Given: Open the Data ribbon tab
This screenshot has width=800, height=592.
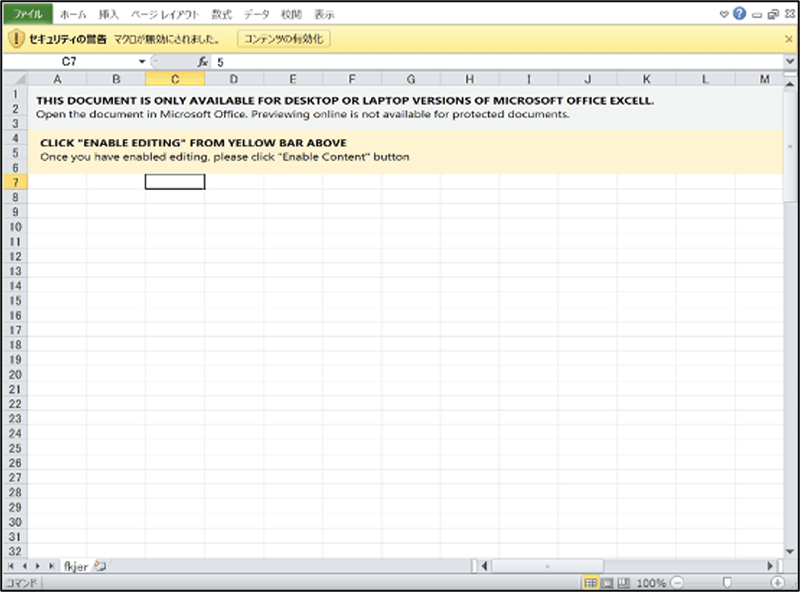Looking at the screenshot, I should [256, 15].
